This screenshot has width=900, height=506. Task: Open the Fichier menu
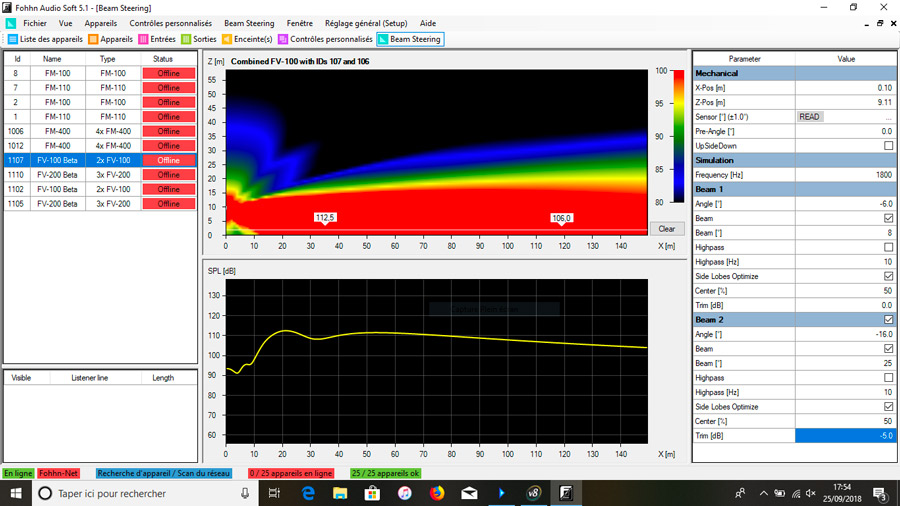35,24
